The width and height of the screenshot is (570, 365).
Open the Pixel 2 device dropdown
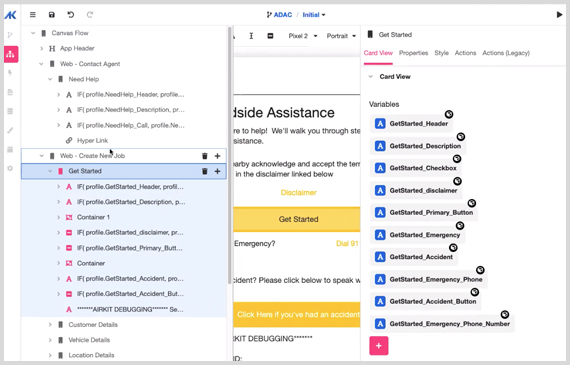[303, 36]
